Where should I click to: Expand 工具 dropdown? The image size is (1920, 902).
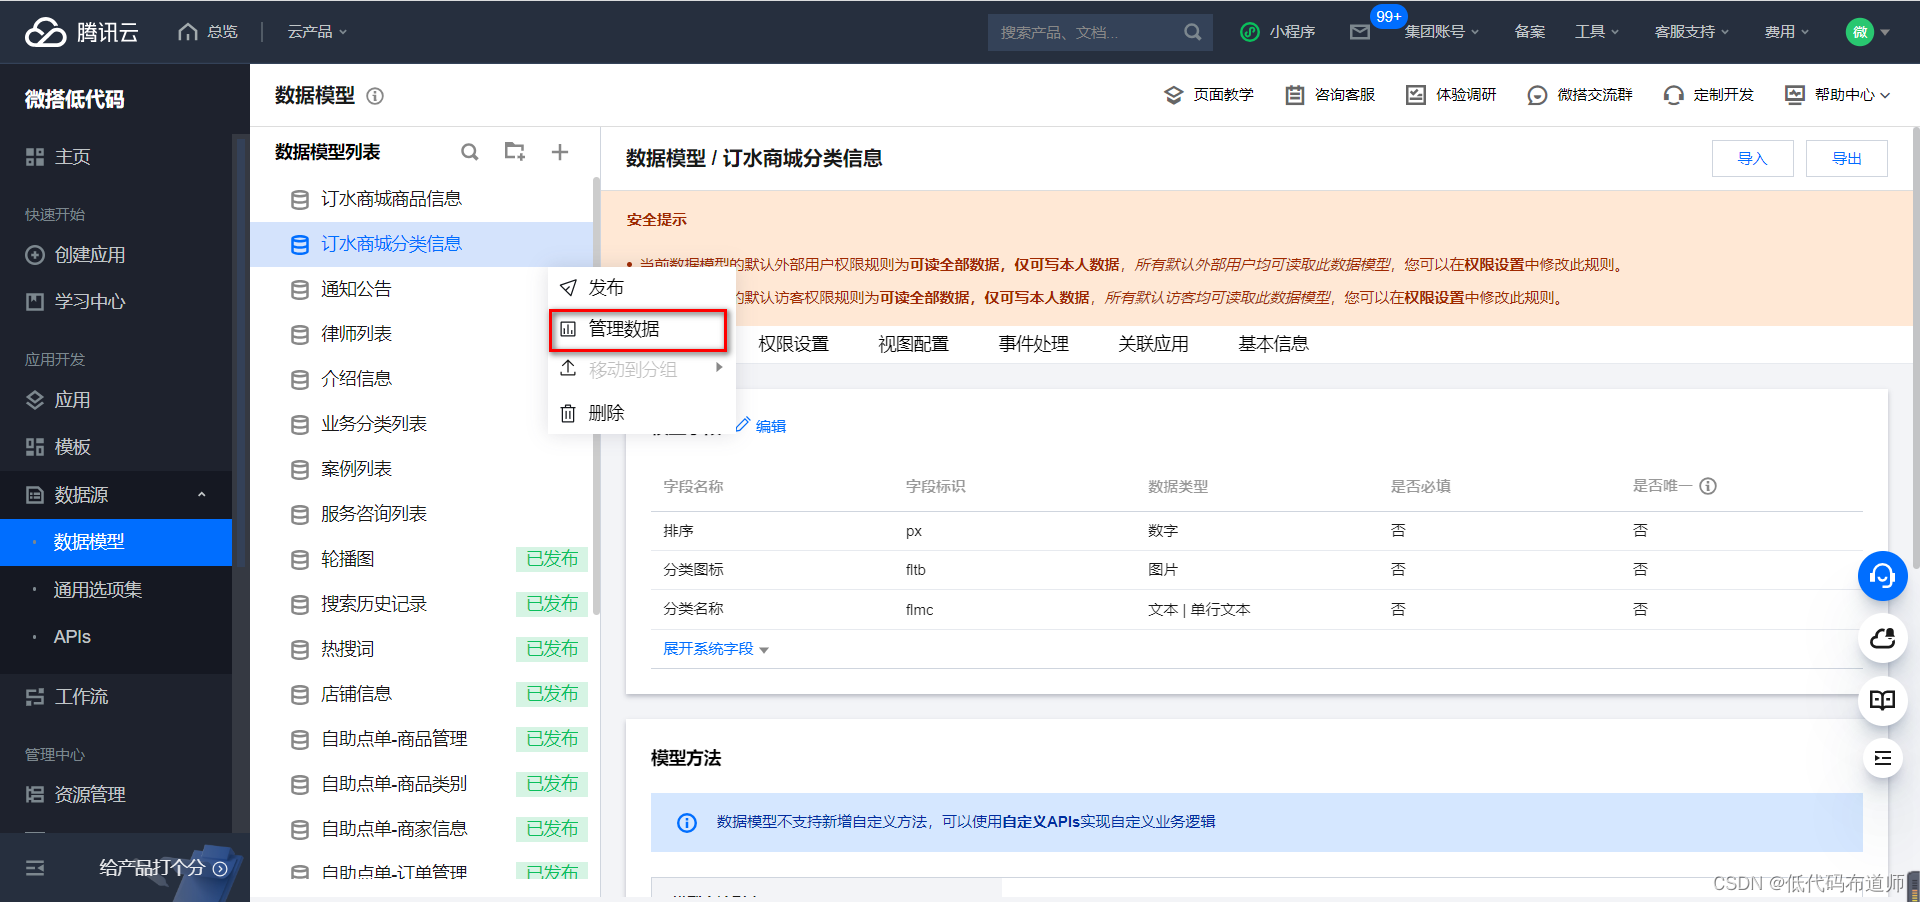point(1597,32)
